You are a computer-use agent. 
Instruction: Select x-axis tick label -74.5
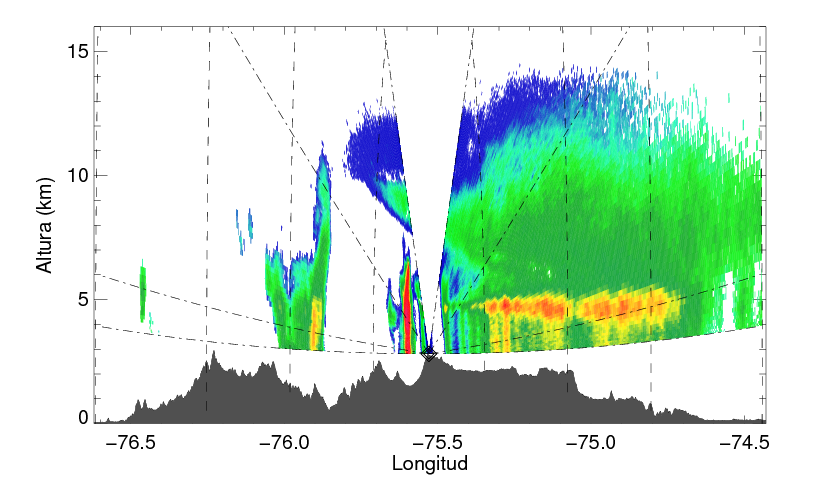[744, 443]
